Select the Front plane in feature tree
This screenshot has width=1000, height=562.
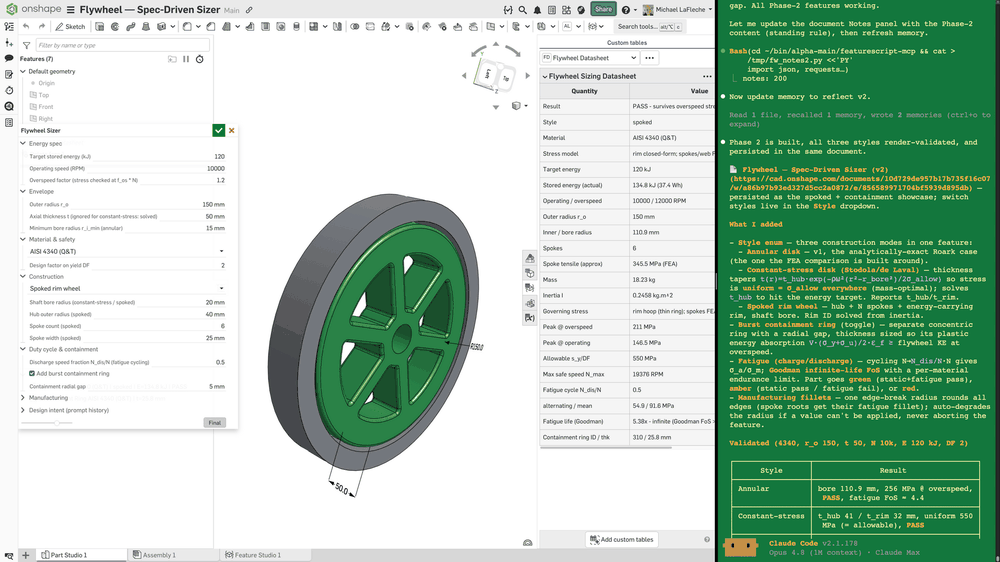click(x=45, y=107)
